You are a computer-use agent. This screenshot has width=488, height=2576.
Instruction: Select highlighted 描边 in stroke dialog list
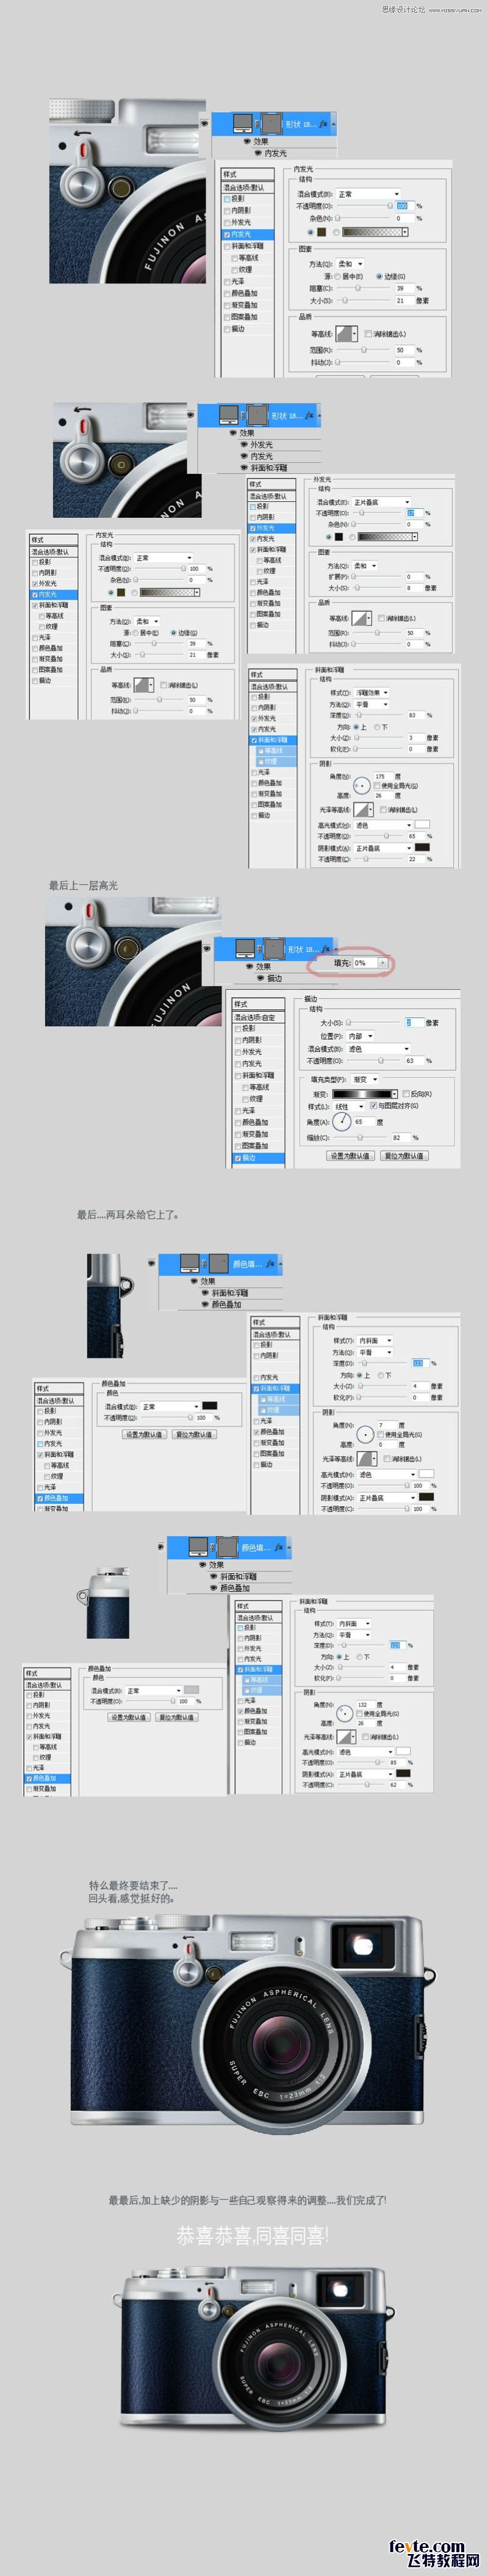(259, 1157)
